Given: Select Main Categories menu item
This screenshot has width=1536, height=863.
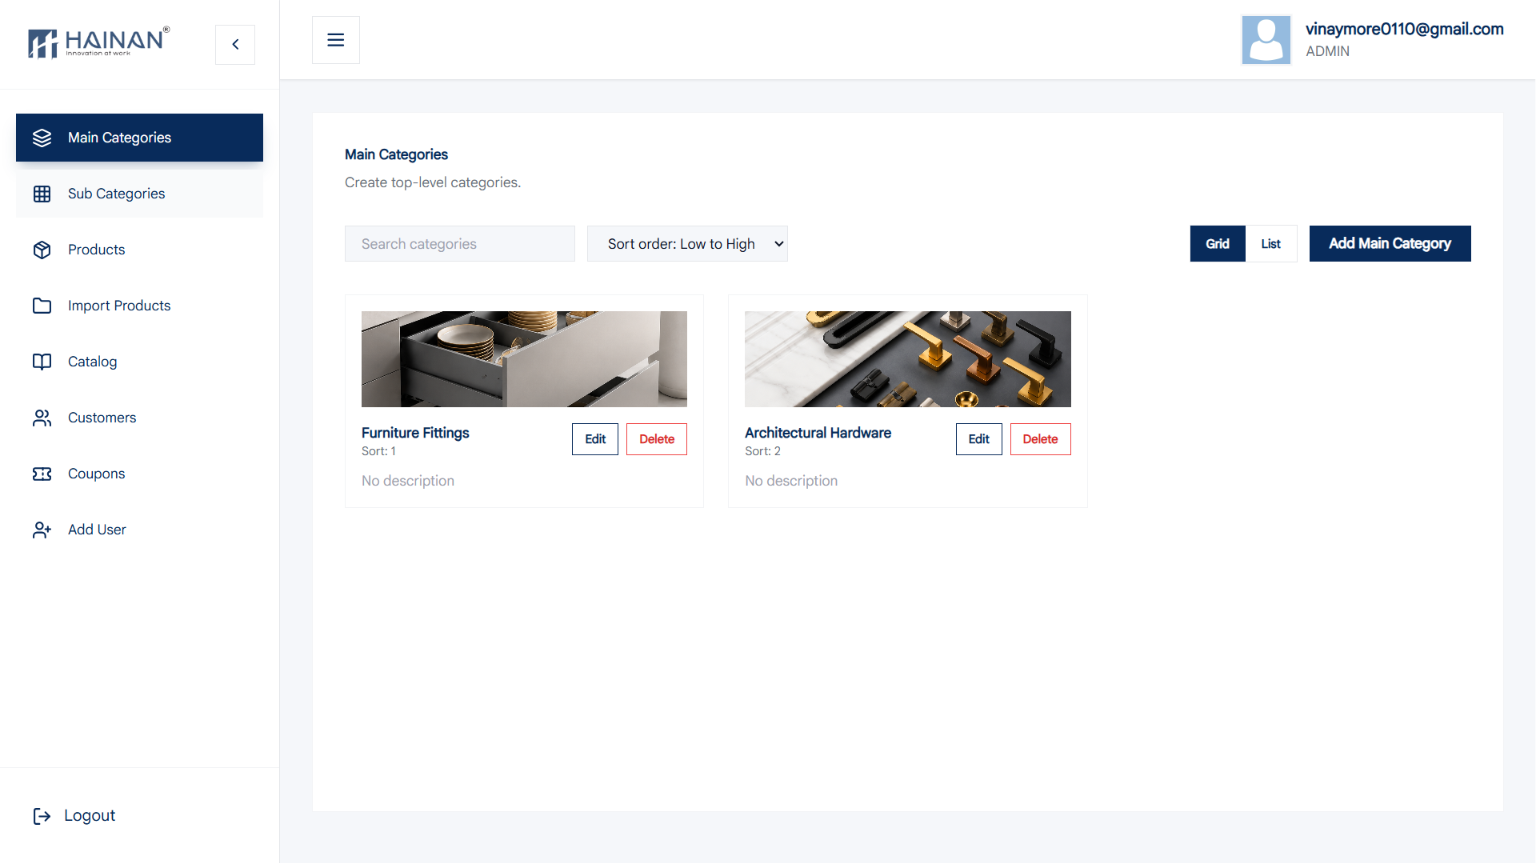Looking at the screenshot, I should point(140,138).
